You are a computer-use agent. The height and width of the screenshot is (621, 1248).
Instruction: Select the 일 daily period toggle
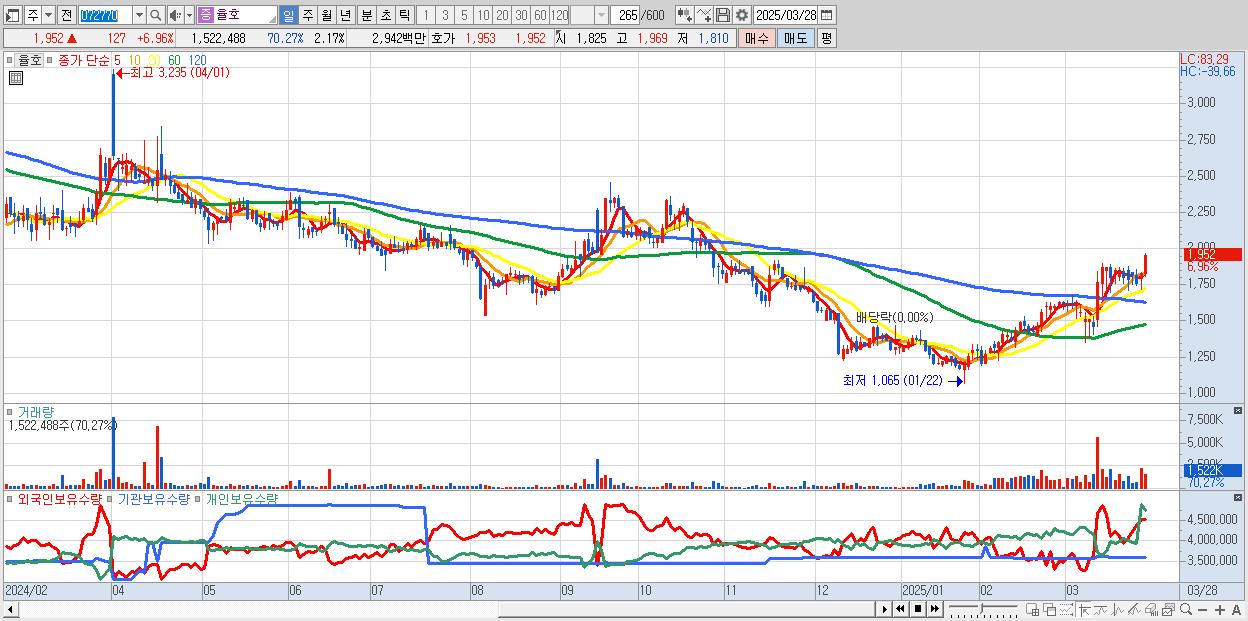288,15
